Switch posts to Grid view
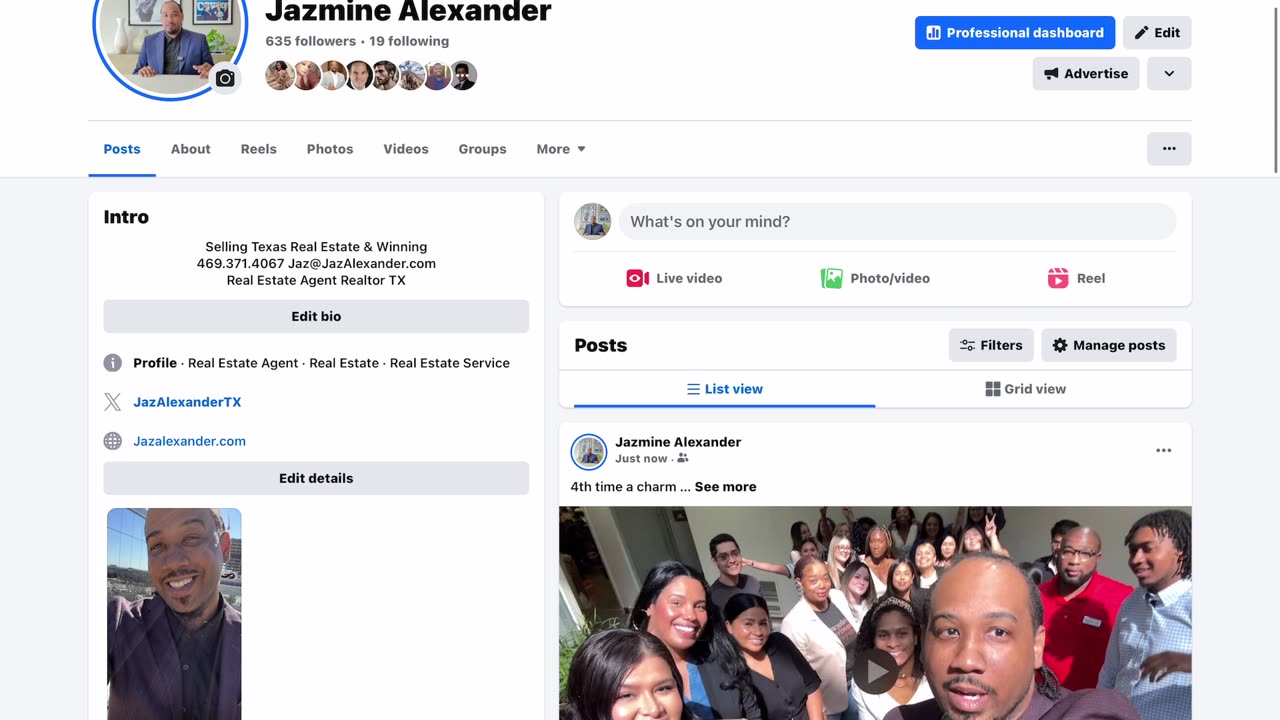The image size is (1280, 720). click(x=1025, y=389)
